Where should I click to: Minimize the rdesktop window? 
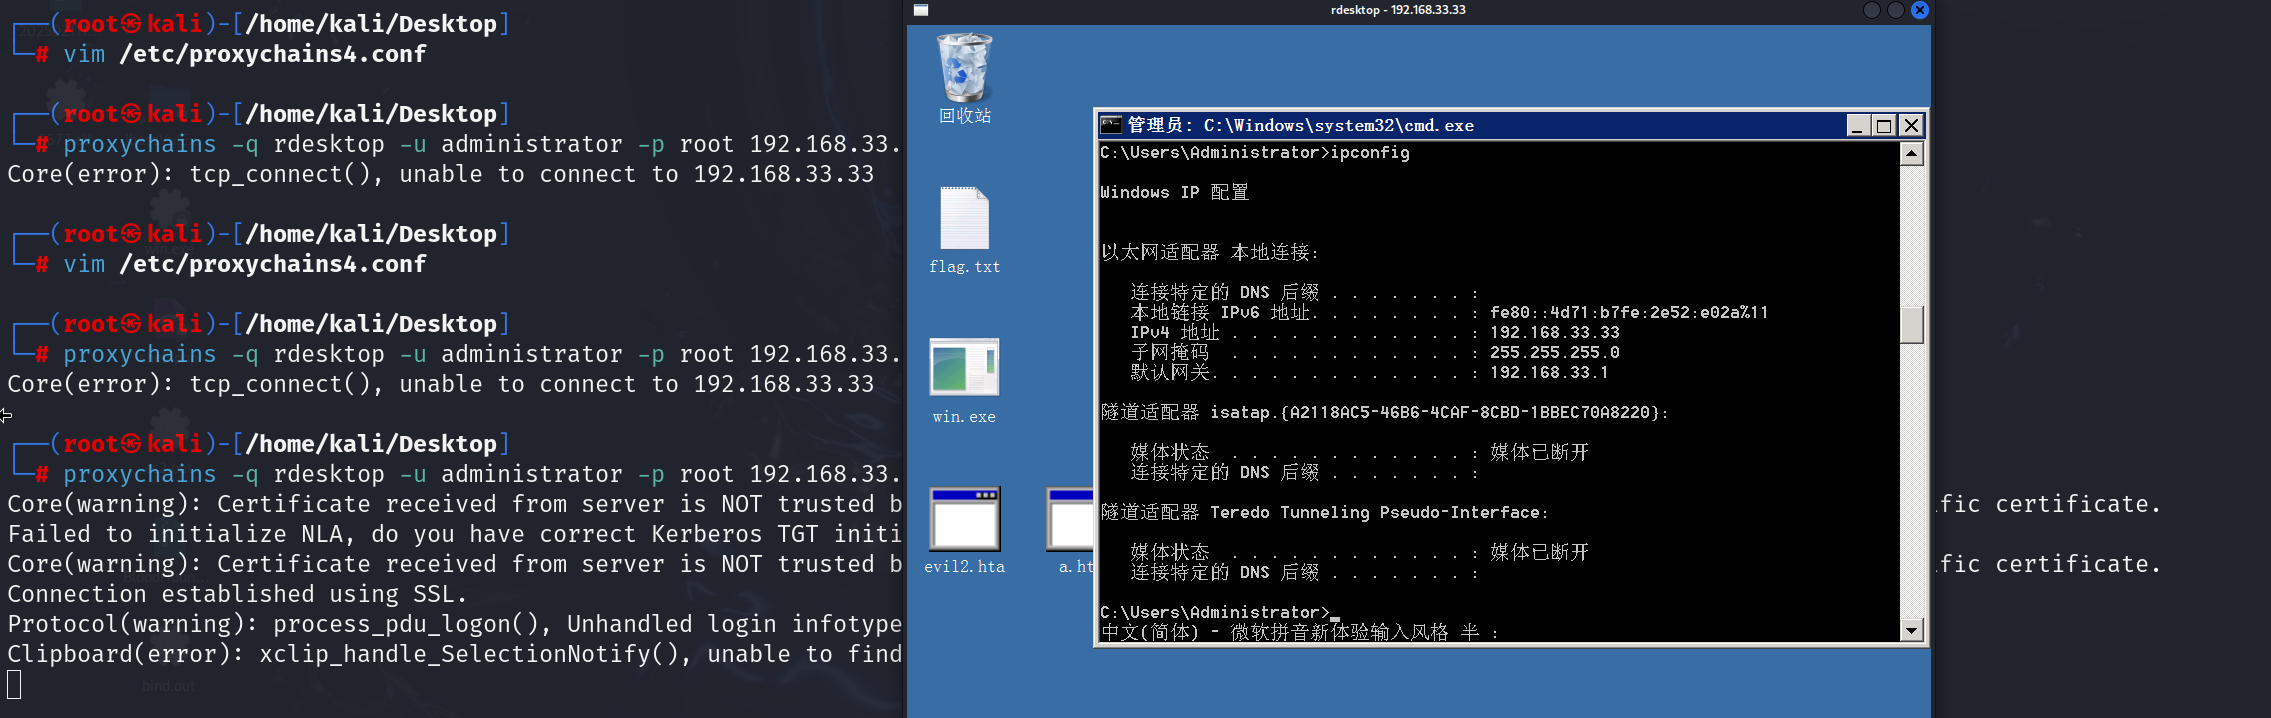(1872, 10)
